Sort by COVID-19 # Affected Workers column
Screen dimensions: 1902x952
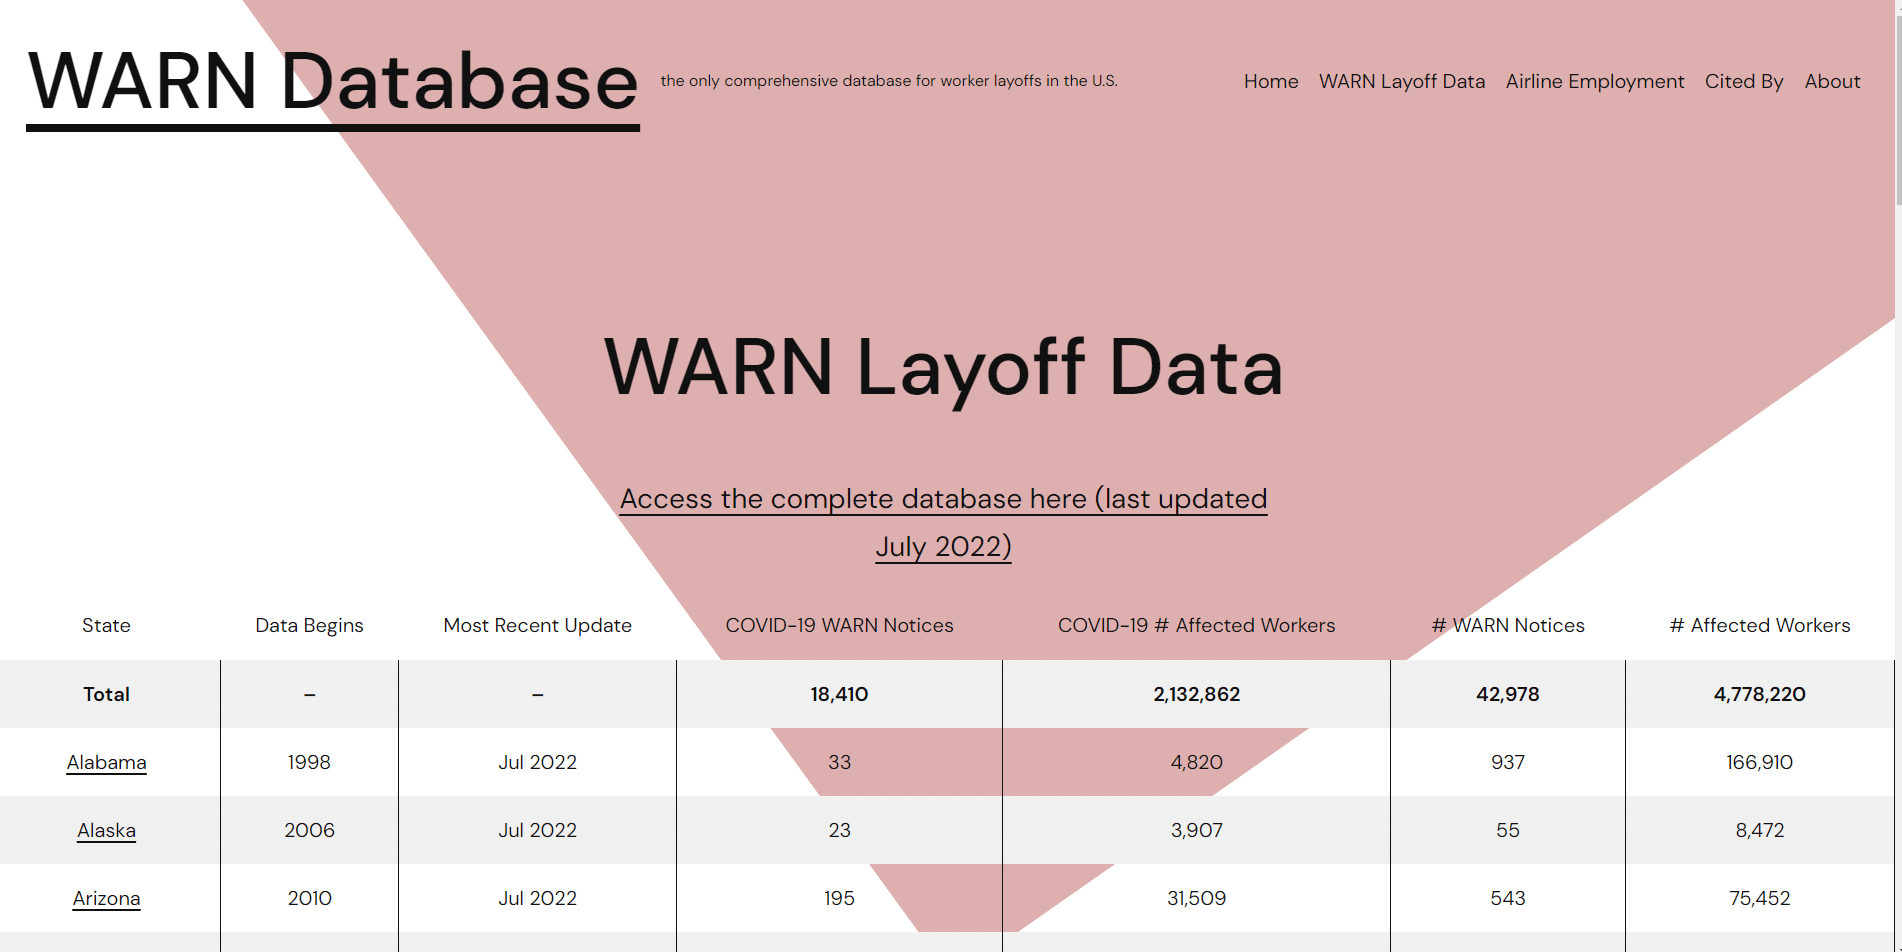pos(1196,625)
